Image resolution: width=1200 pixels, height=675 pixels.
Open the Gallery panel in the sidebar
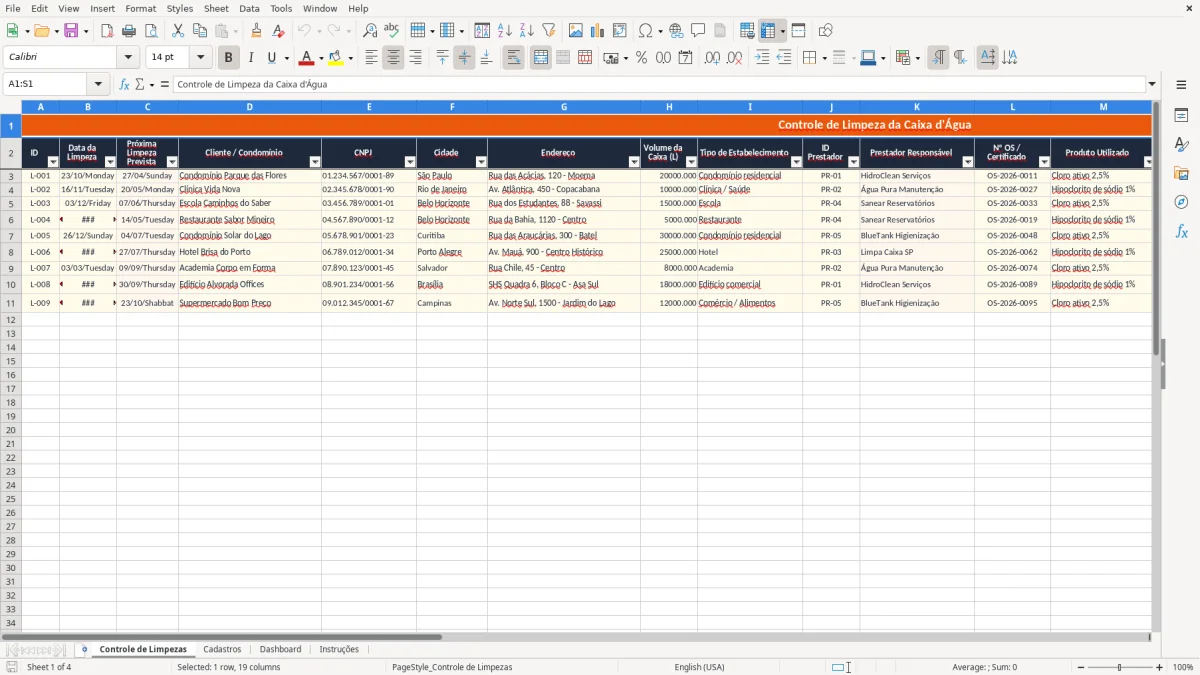tap(1181, 174)
